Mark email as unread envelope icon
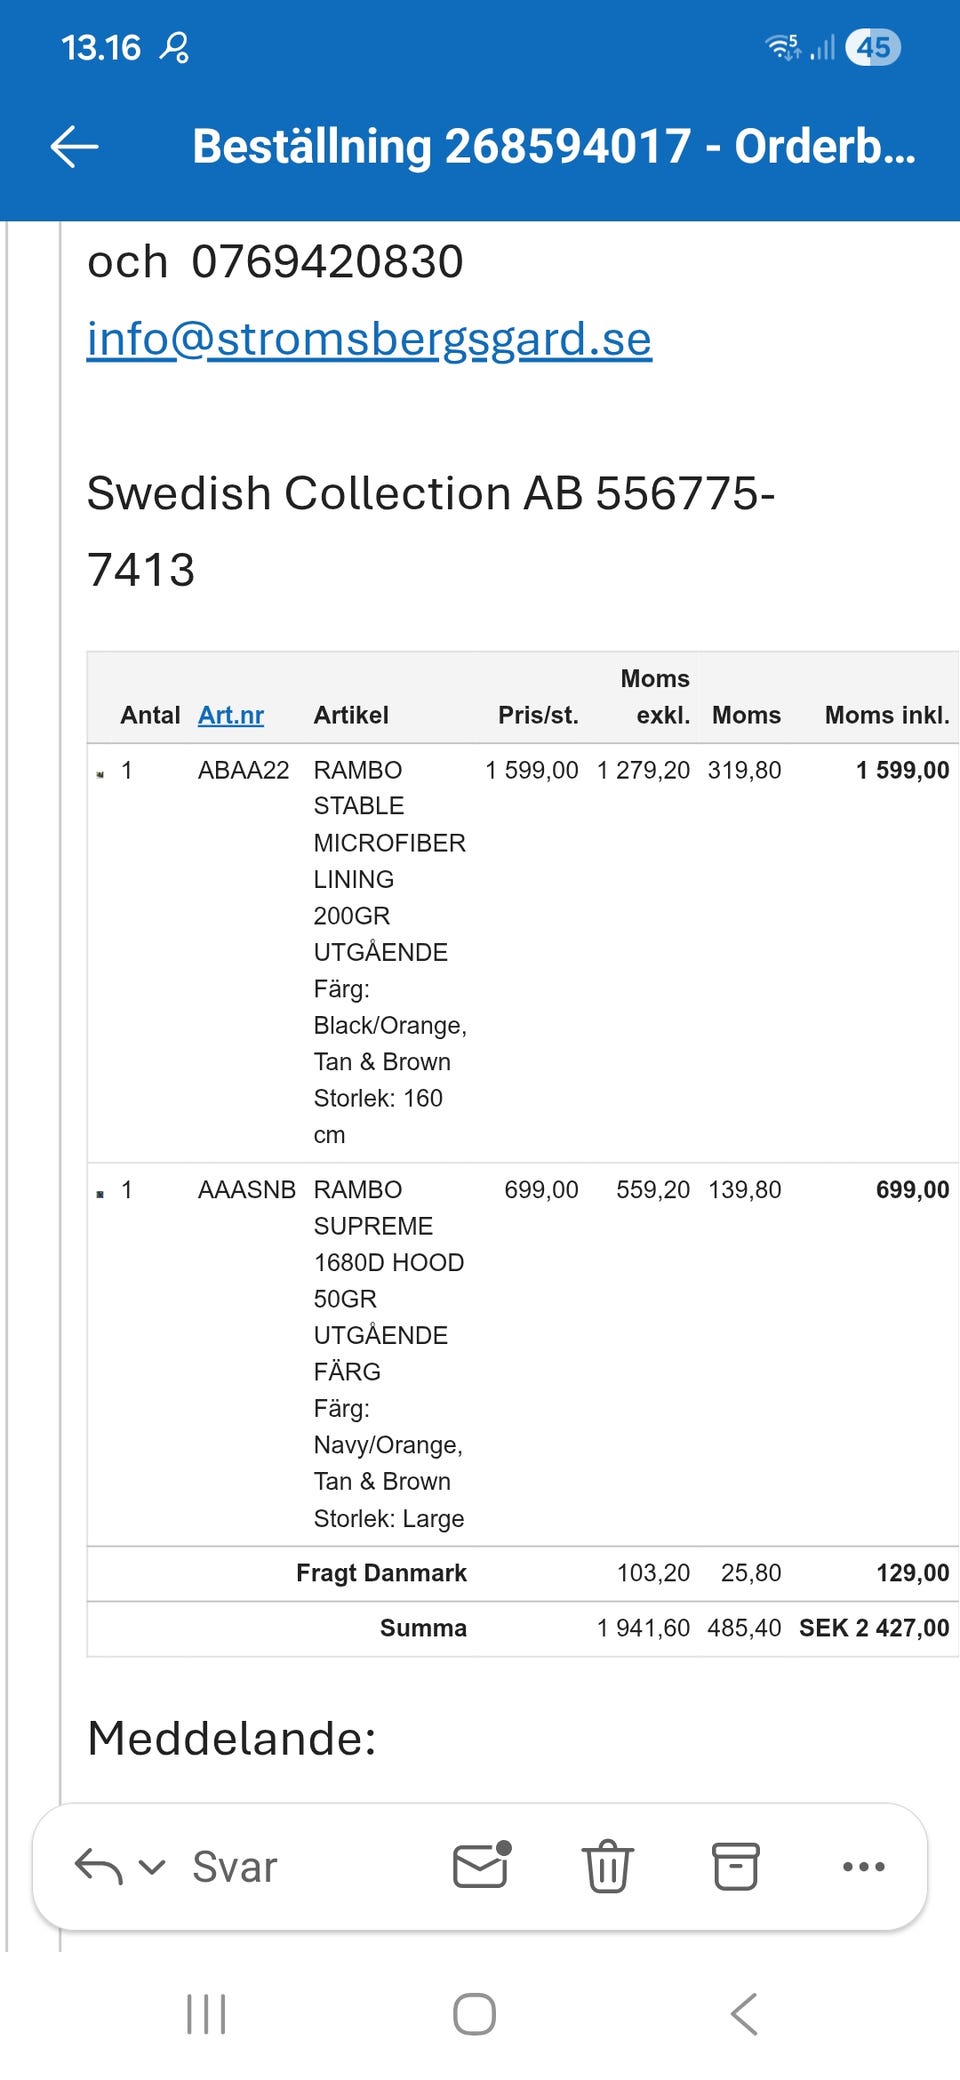Image resolution: width=960 pixels, height=2080 pixels. coord(481,1866)
